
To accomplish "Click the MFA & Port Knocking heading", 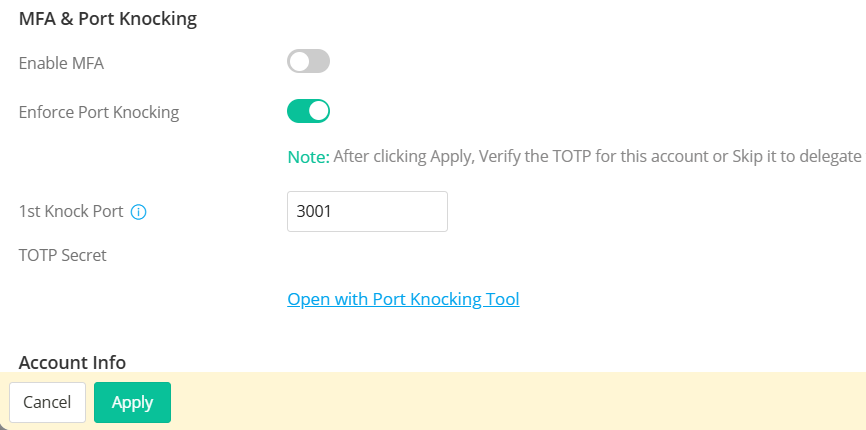I will 108,18.
